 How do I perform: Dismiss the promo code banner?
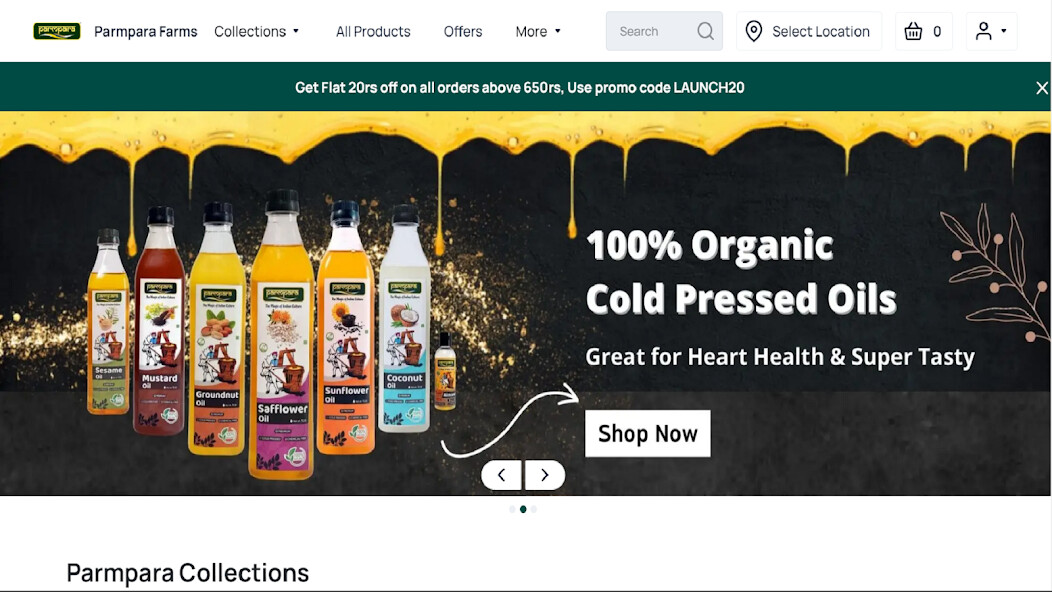pyautogui.click(x=1041, y=87)
